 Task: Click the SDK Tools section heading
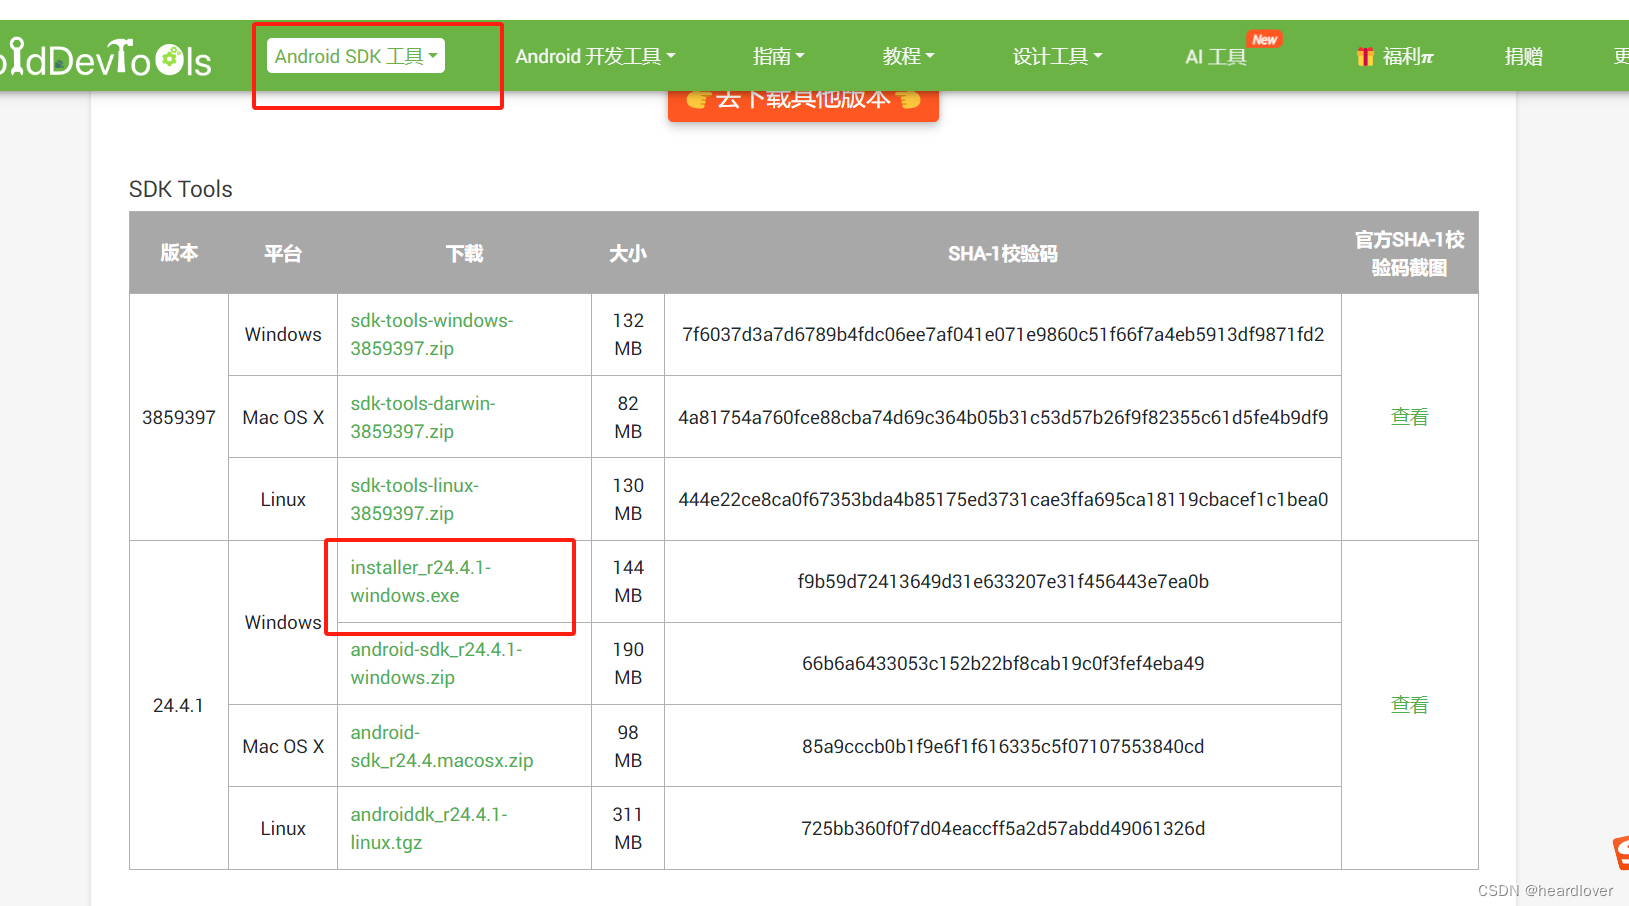[181, 189]
